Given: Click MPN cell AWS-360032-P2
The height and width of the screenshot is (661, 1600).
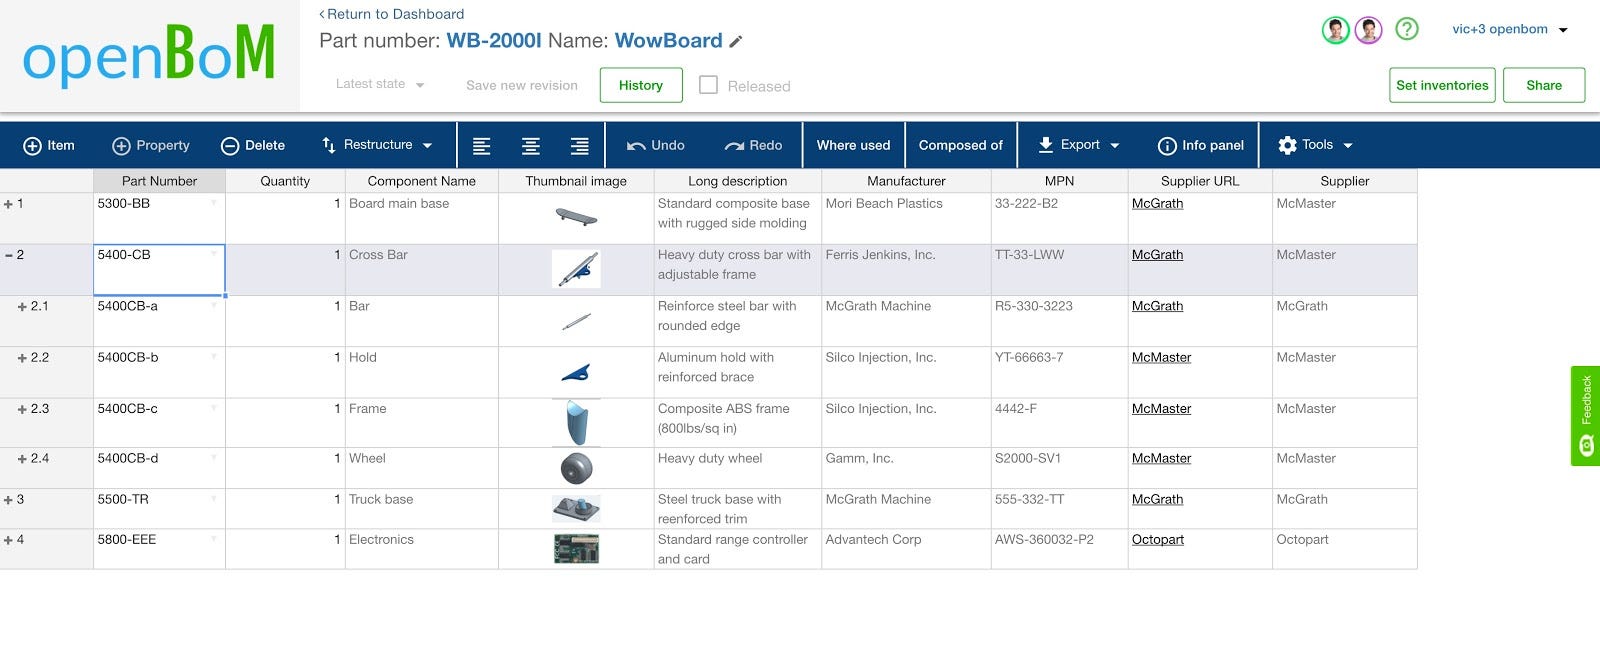Looking at the screenshot, I should tap(1059, 549).
